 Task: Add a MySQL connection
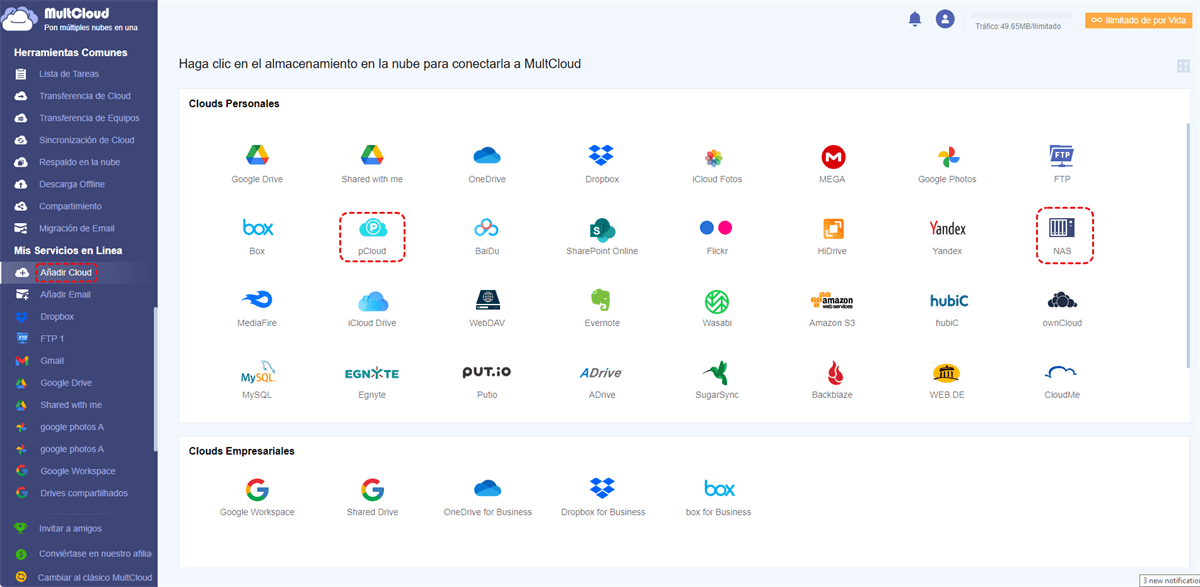pyautogui.click(x=257, y=374)
